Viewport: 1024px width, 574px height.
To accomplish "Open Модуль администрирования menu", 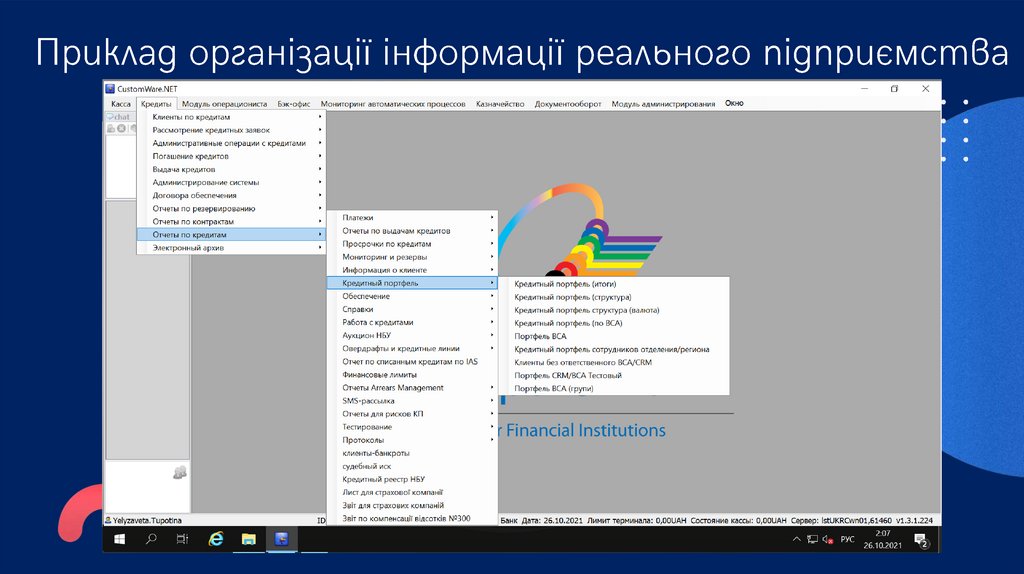I will click(663, 104).
